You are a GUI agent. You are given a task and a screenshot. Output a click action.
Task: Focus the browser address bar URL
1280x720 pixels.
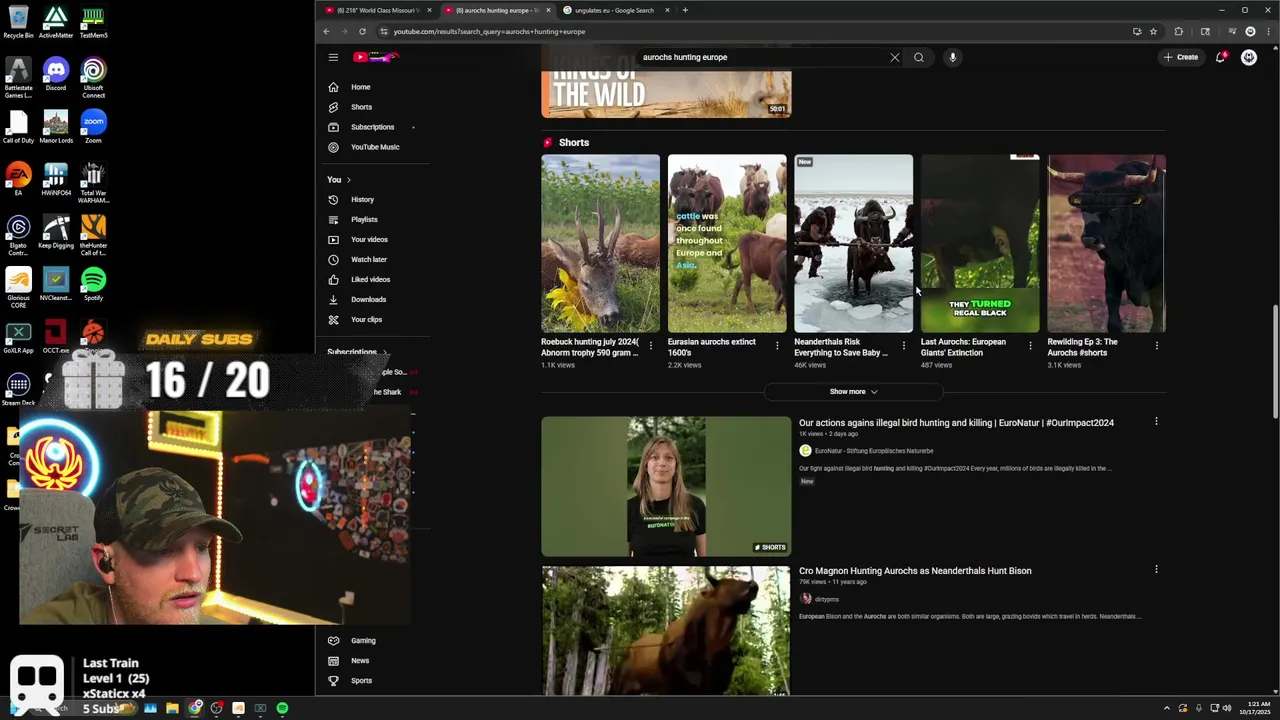pyautogui.click(x=489, y=31)
